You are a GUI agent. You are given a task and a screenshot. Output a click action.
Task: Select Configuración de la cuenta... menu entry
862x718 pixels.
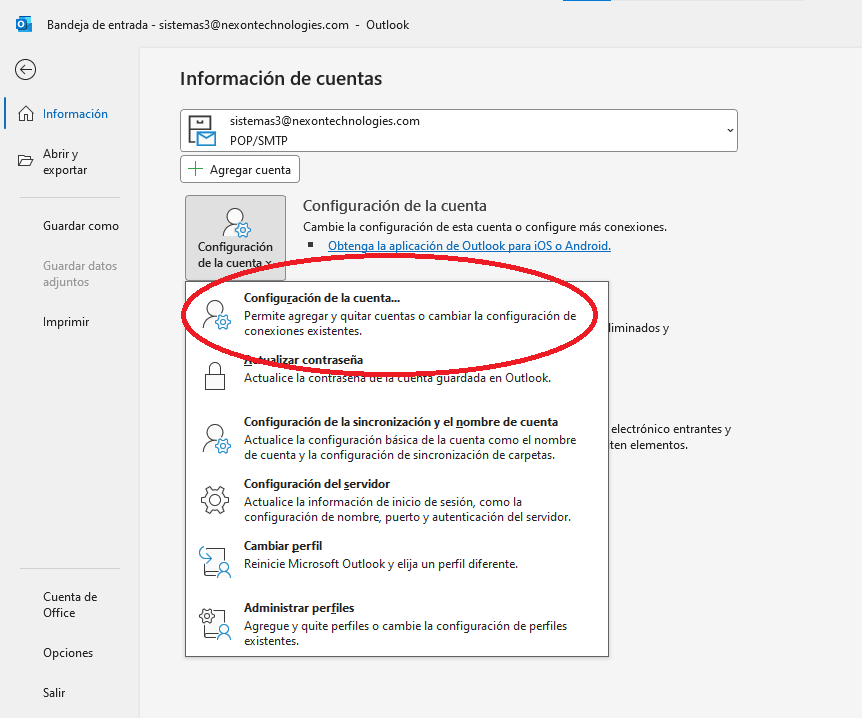click(396, 314)
